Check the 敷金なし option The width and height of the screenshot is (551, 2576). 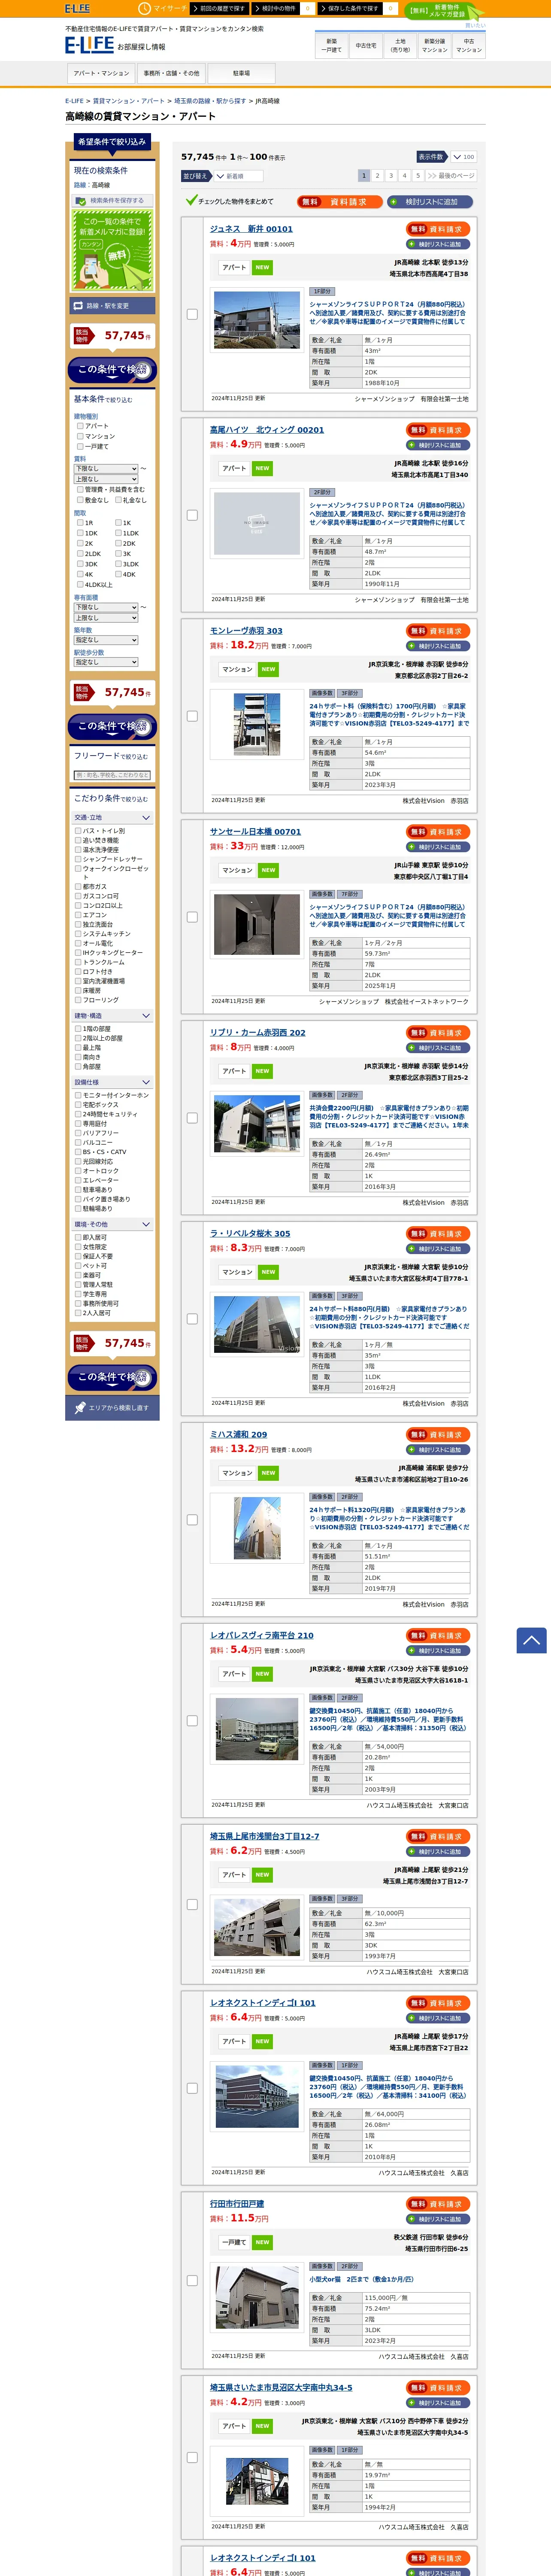[x=80, y=500]
